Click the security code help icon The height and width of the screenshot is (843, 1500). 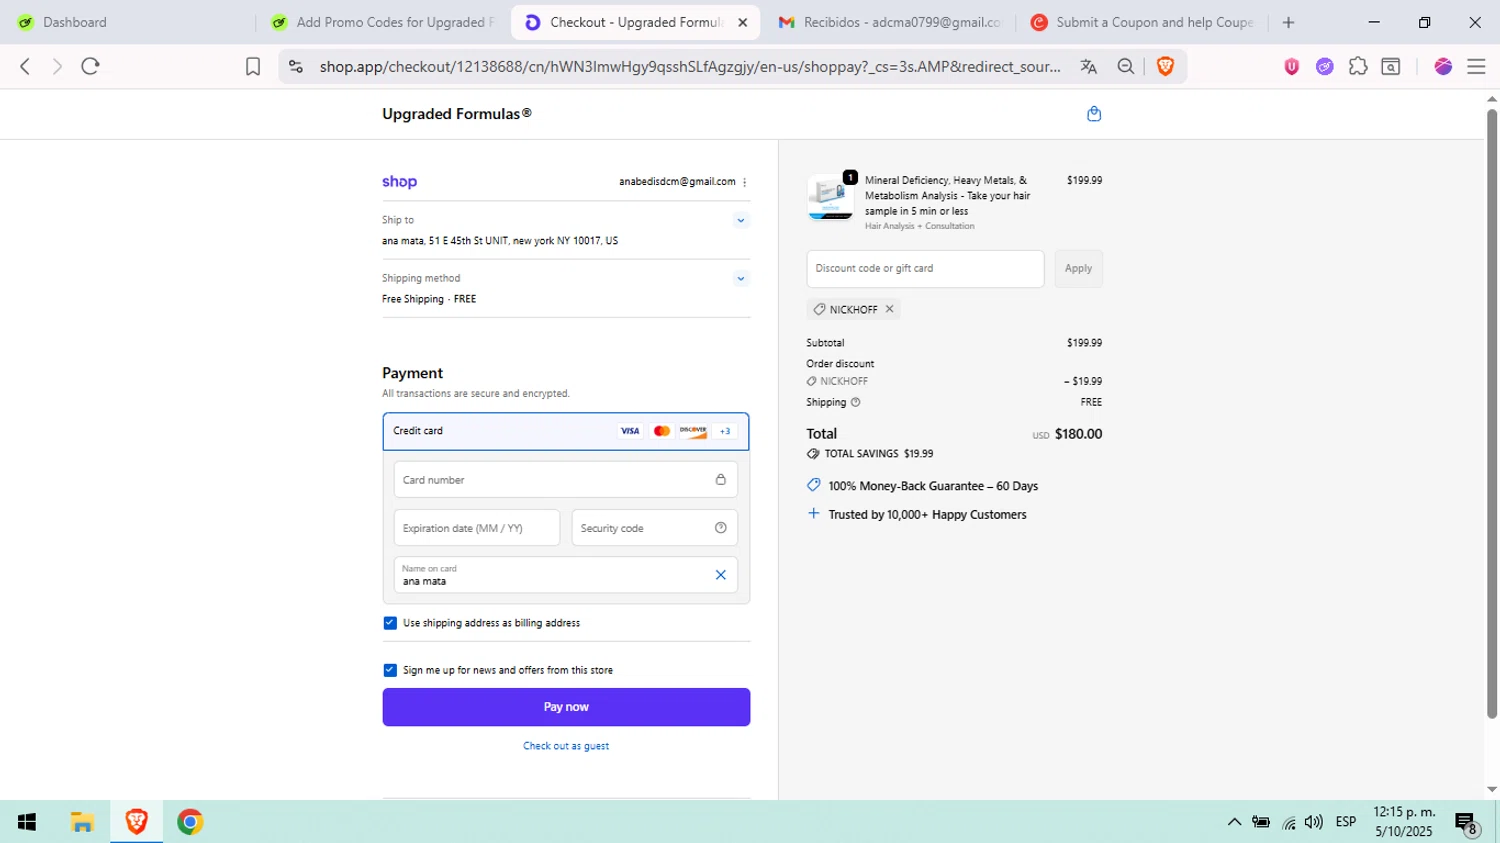(720, 528)
